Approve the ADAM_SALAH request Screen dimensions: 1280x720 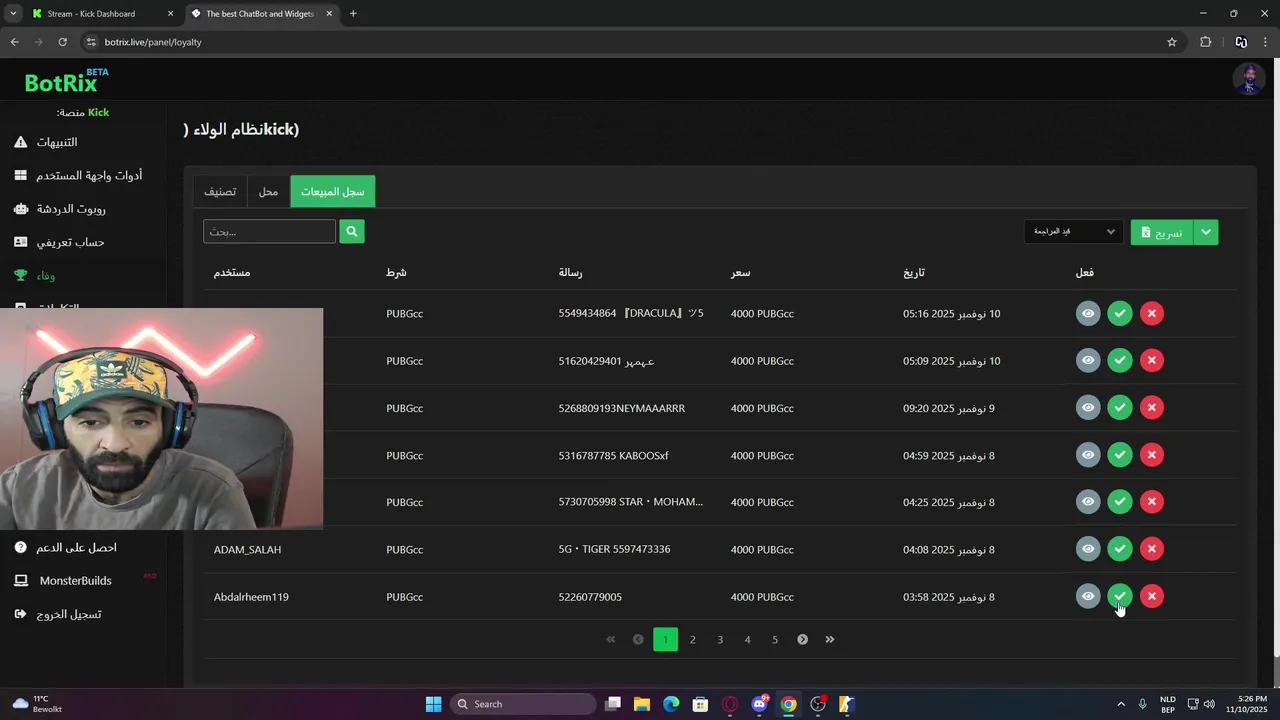coord(1120,548)
